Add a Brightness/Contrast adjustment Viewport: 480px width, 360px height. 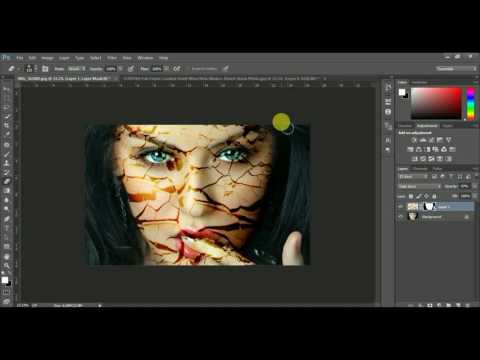(414, 140)
